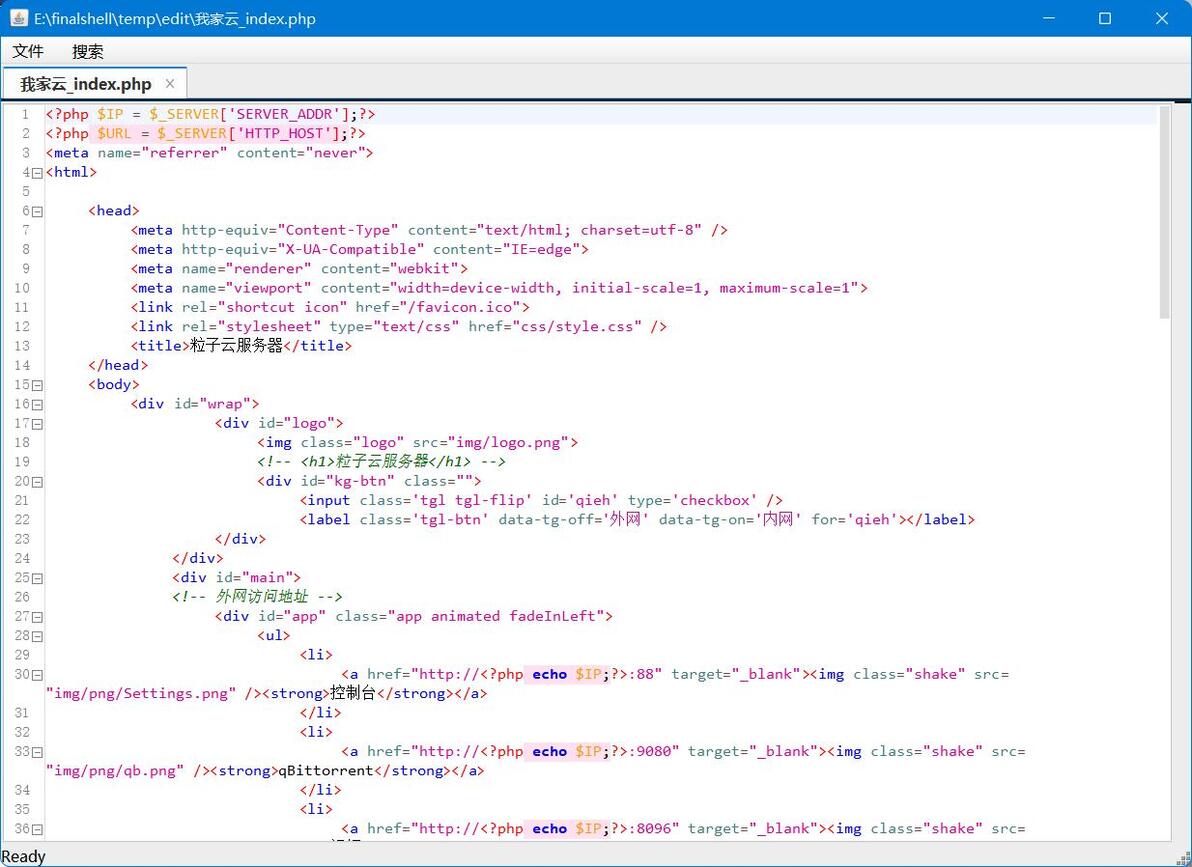Collapse the fold at line 30
The width and height of the screenshot is (1192, 867).
coord(37,675)
